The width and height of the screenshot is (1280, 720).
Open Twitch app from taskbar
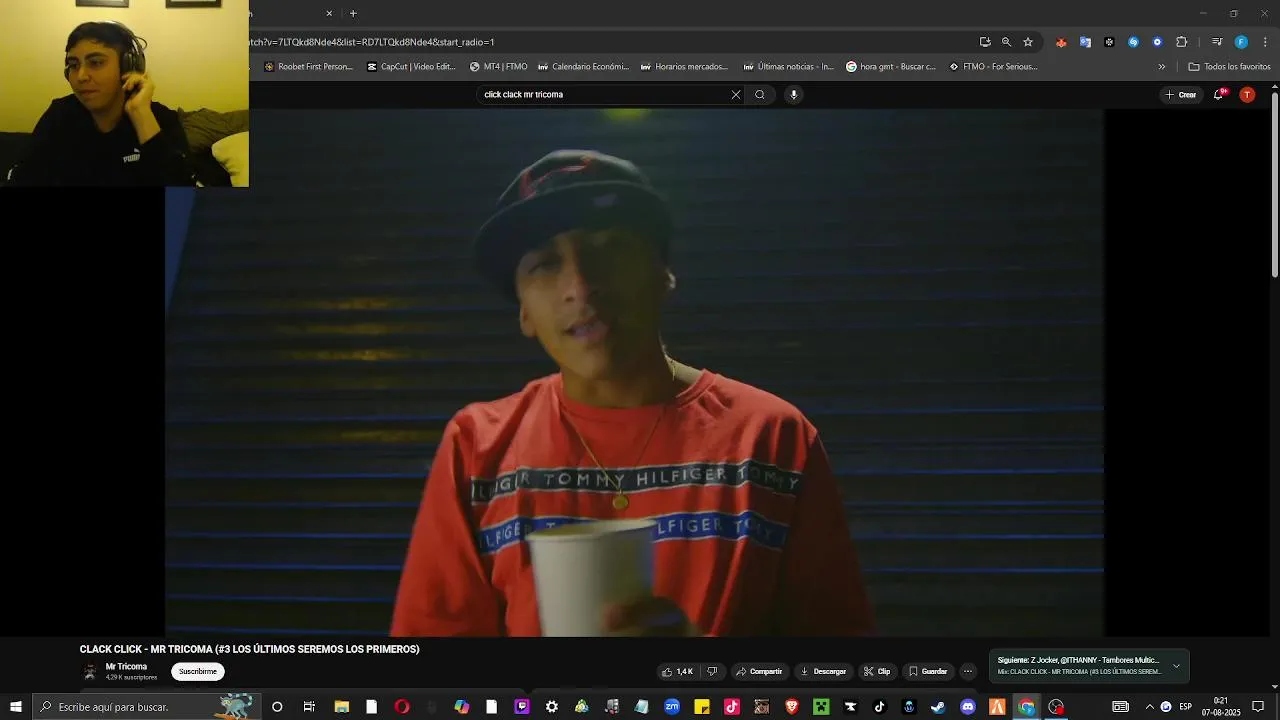pos(522,707)
